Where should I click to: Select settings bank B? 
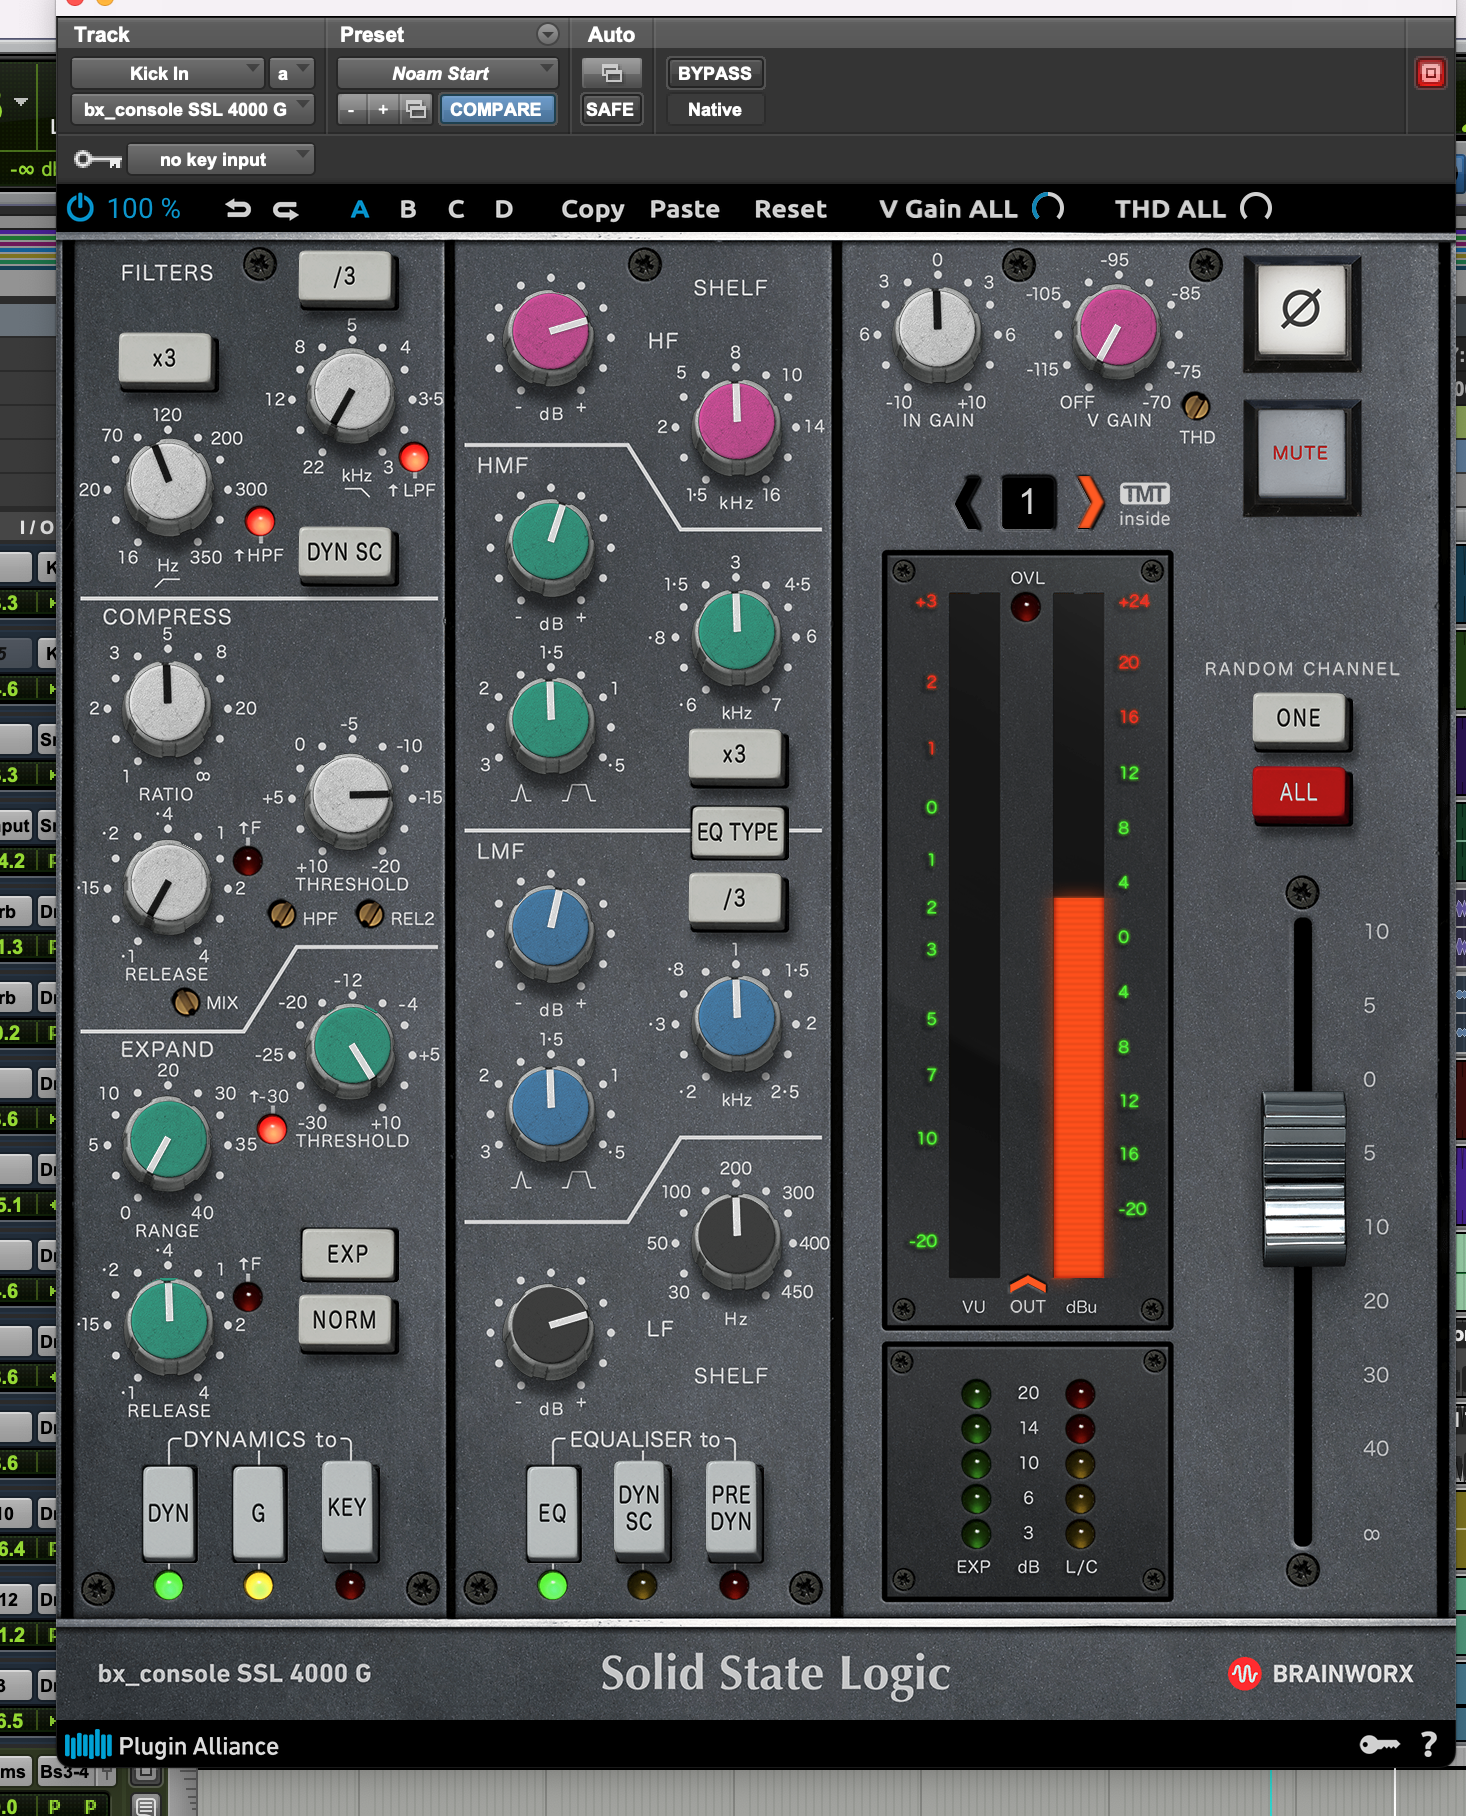click(x=408, y=209)
